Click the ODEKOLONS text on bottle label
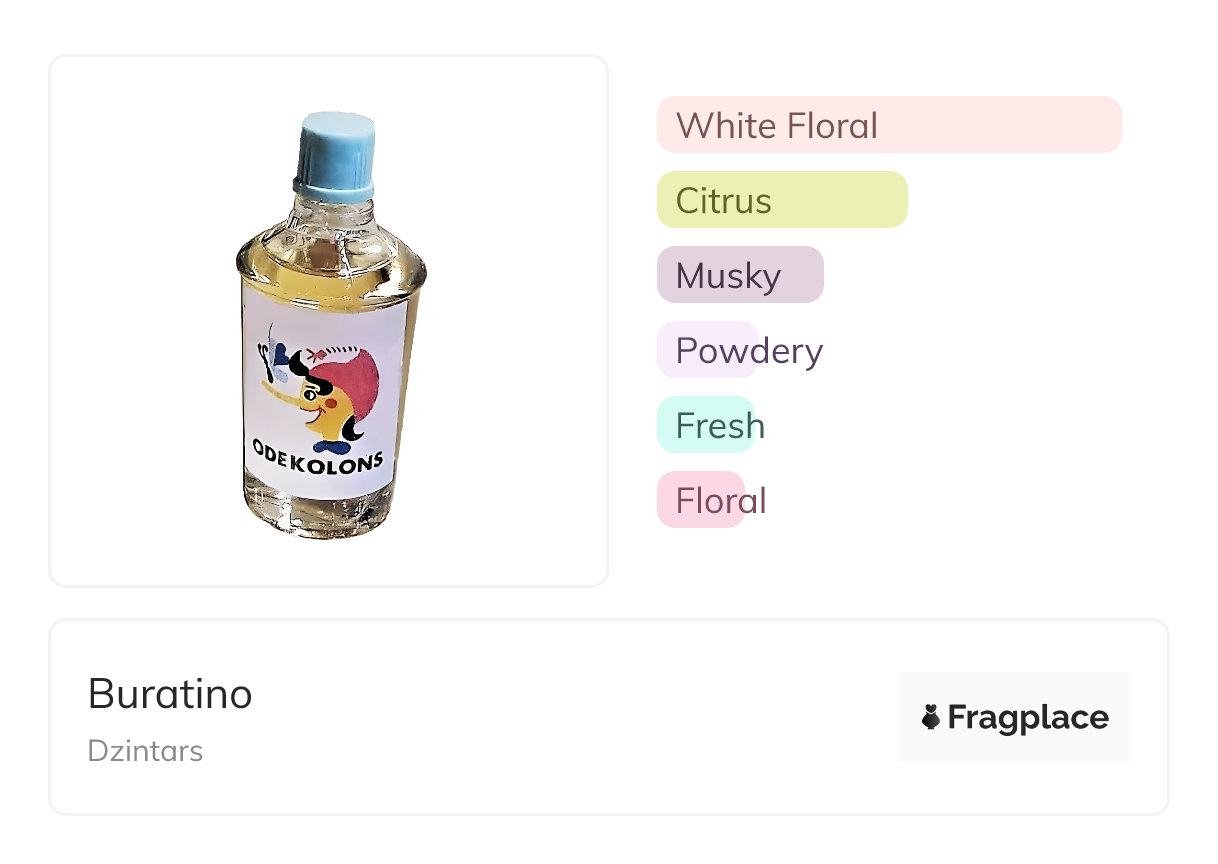The height and width of the screenshot is (864, 1218). [317, 462]
